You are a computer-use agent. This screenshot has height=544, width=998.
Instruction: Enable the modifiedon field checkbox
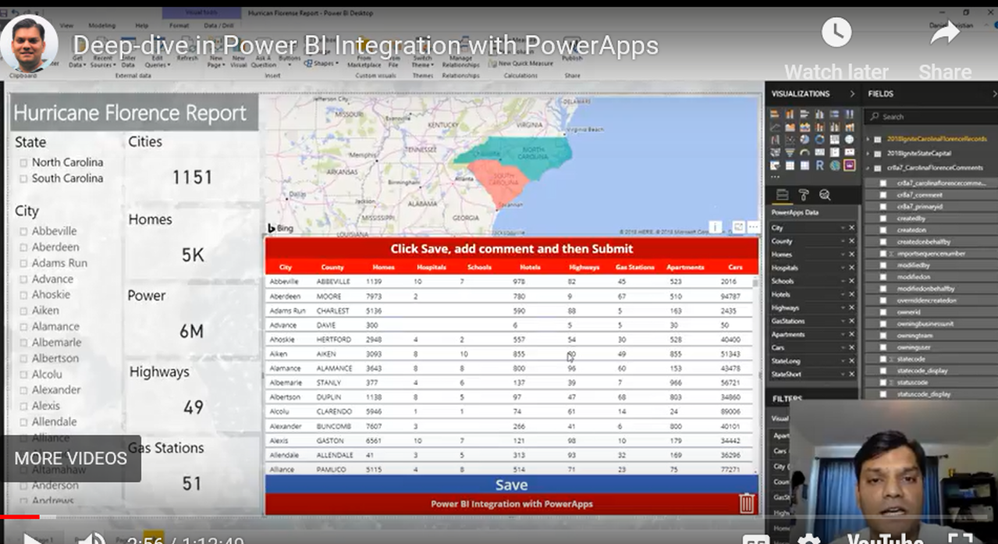pyautogui.click(x=883, y=277)
